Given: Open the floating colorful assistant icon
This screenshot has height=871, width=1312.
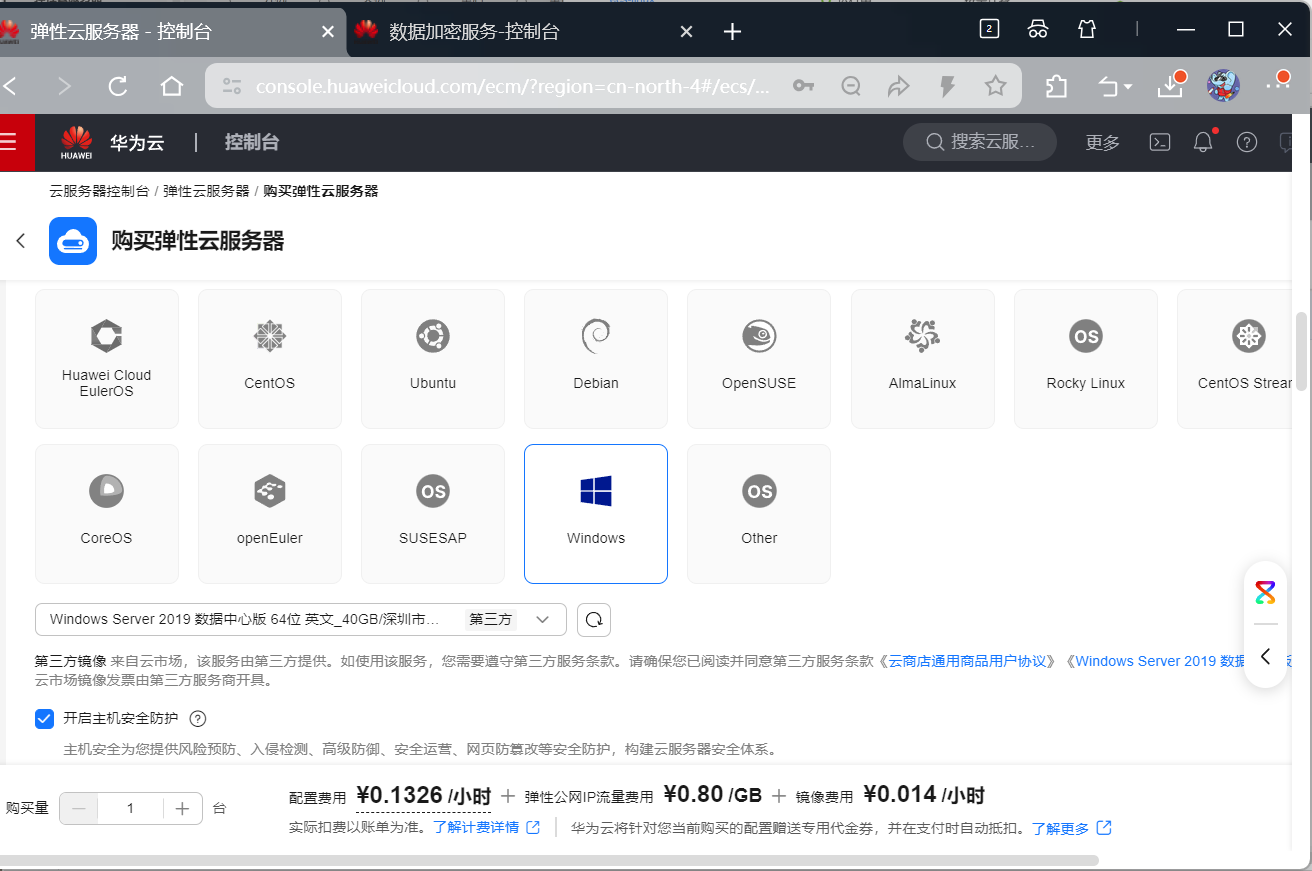Looking at the screenshot, I should coord(1265,593).
